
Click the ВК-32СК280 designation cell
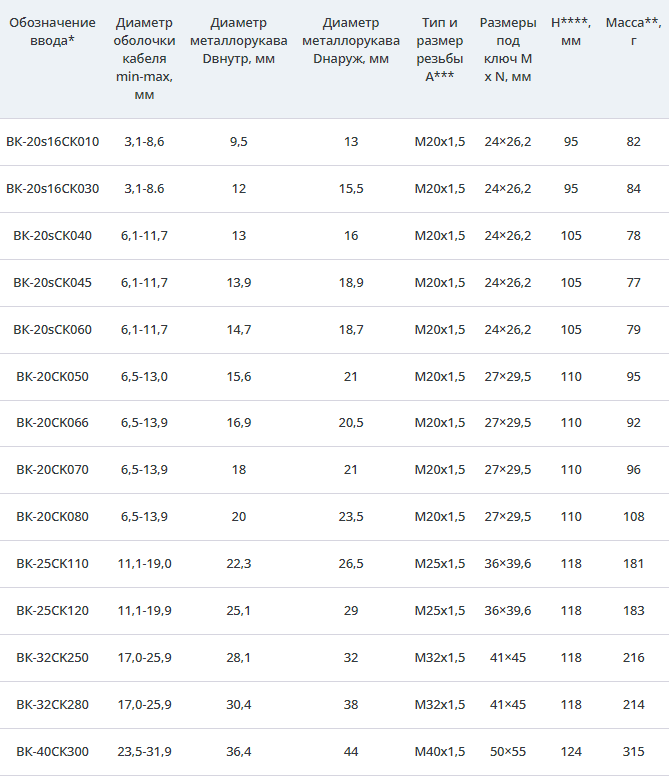pos(52,705)
